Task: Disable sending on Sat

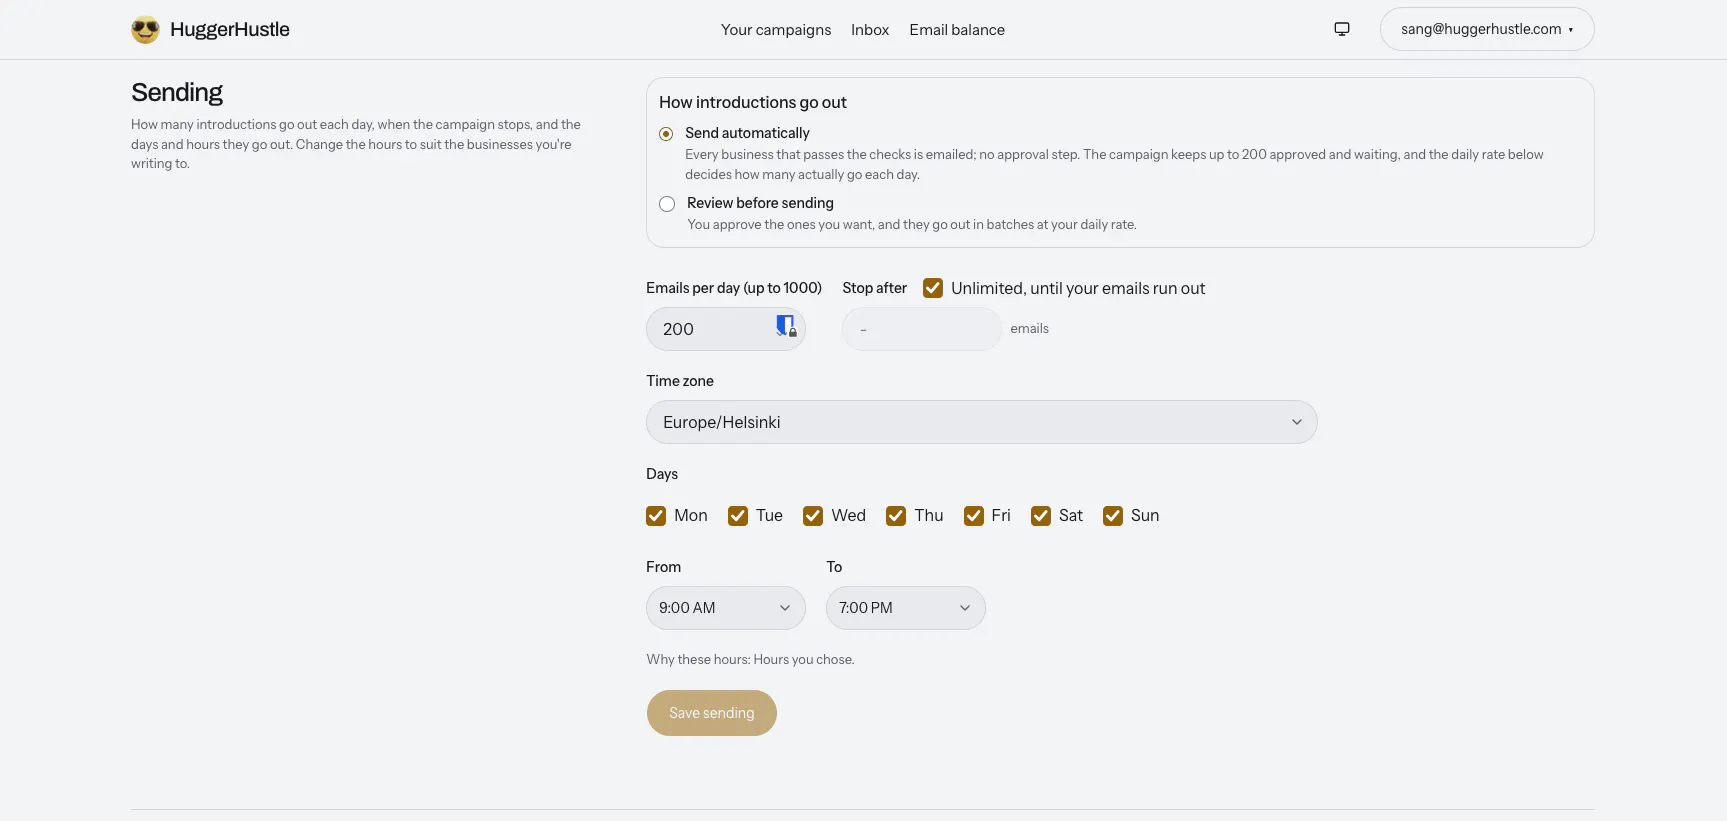Action: click(x=1041, y=516)
